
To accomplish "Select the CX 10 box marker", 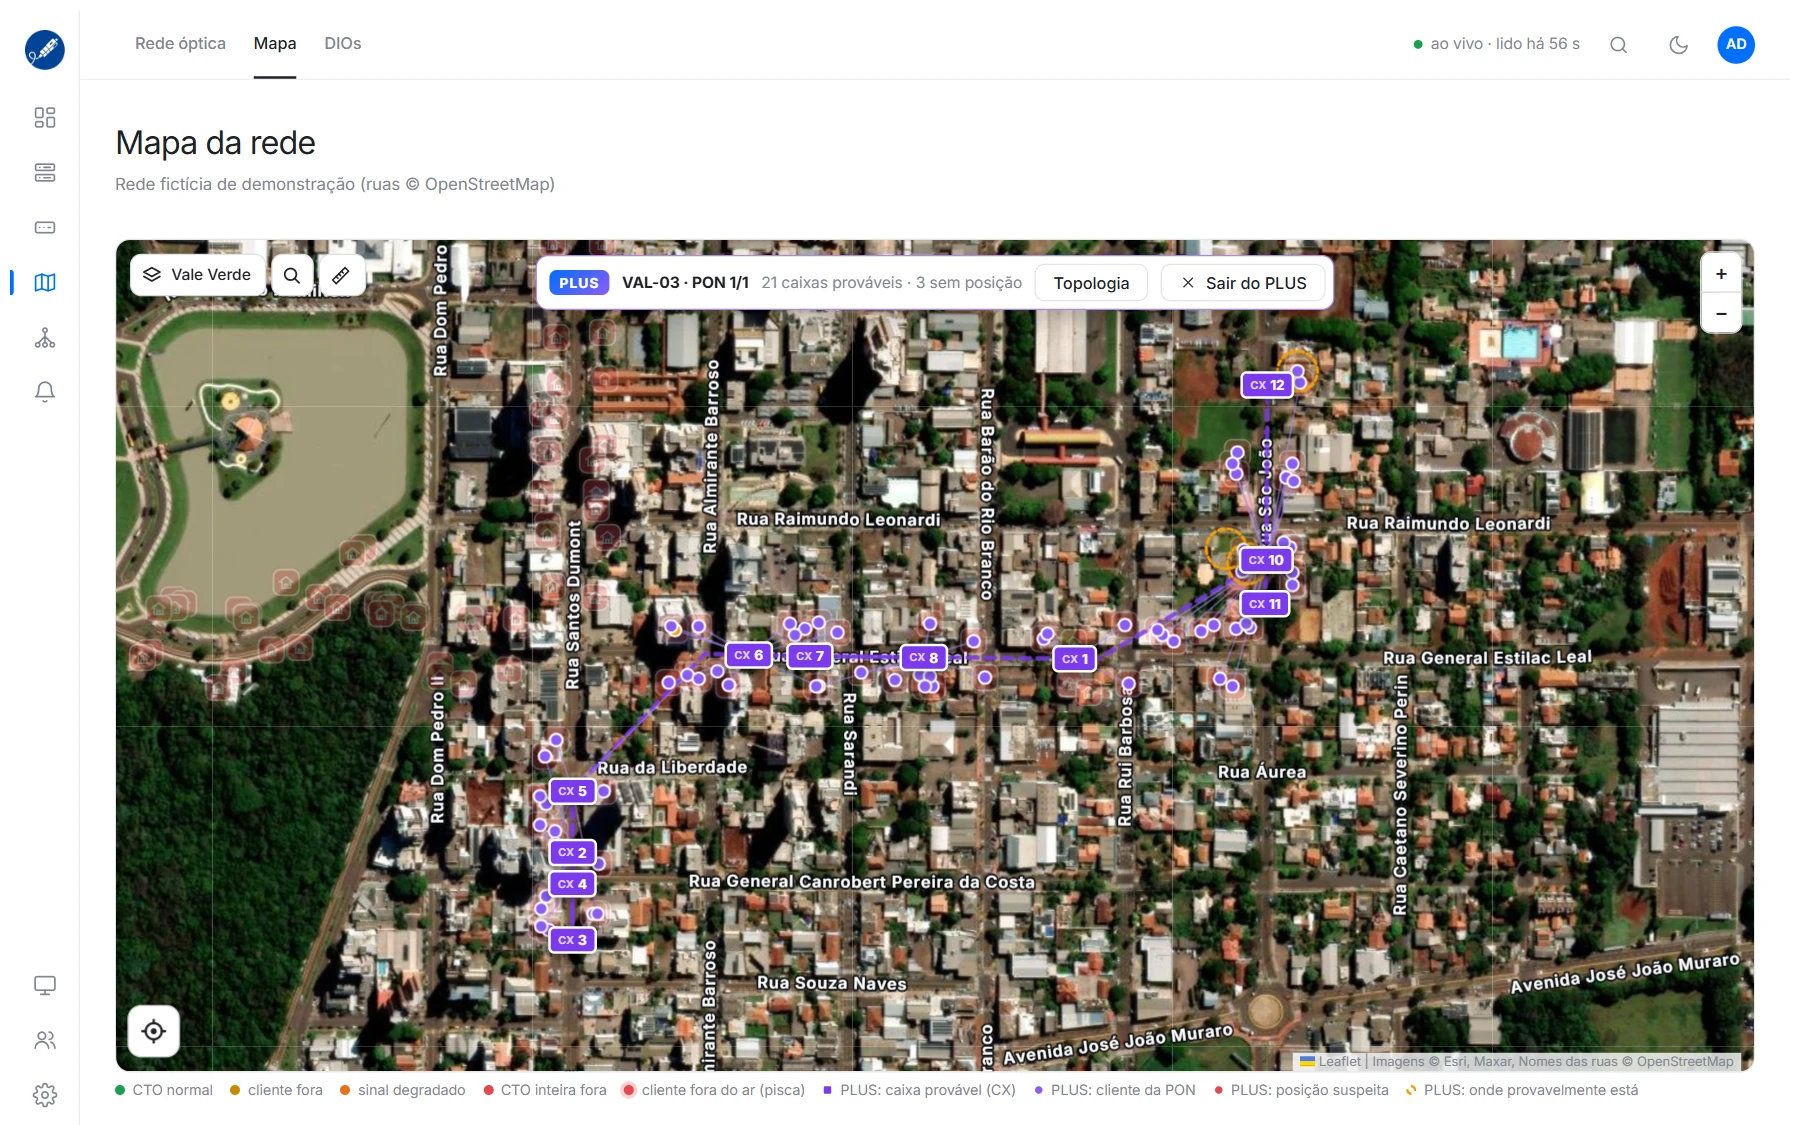I will [1266, 560].
